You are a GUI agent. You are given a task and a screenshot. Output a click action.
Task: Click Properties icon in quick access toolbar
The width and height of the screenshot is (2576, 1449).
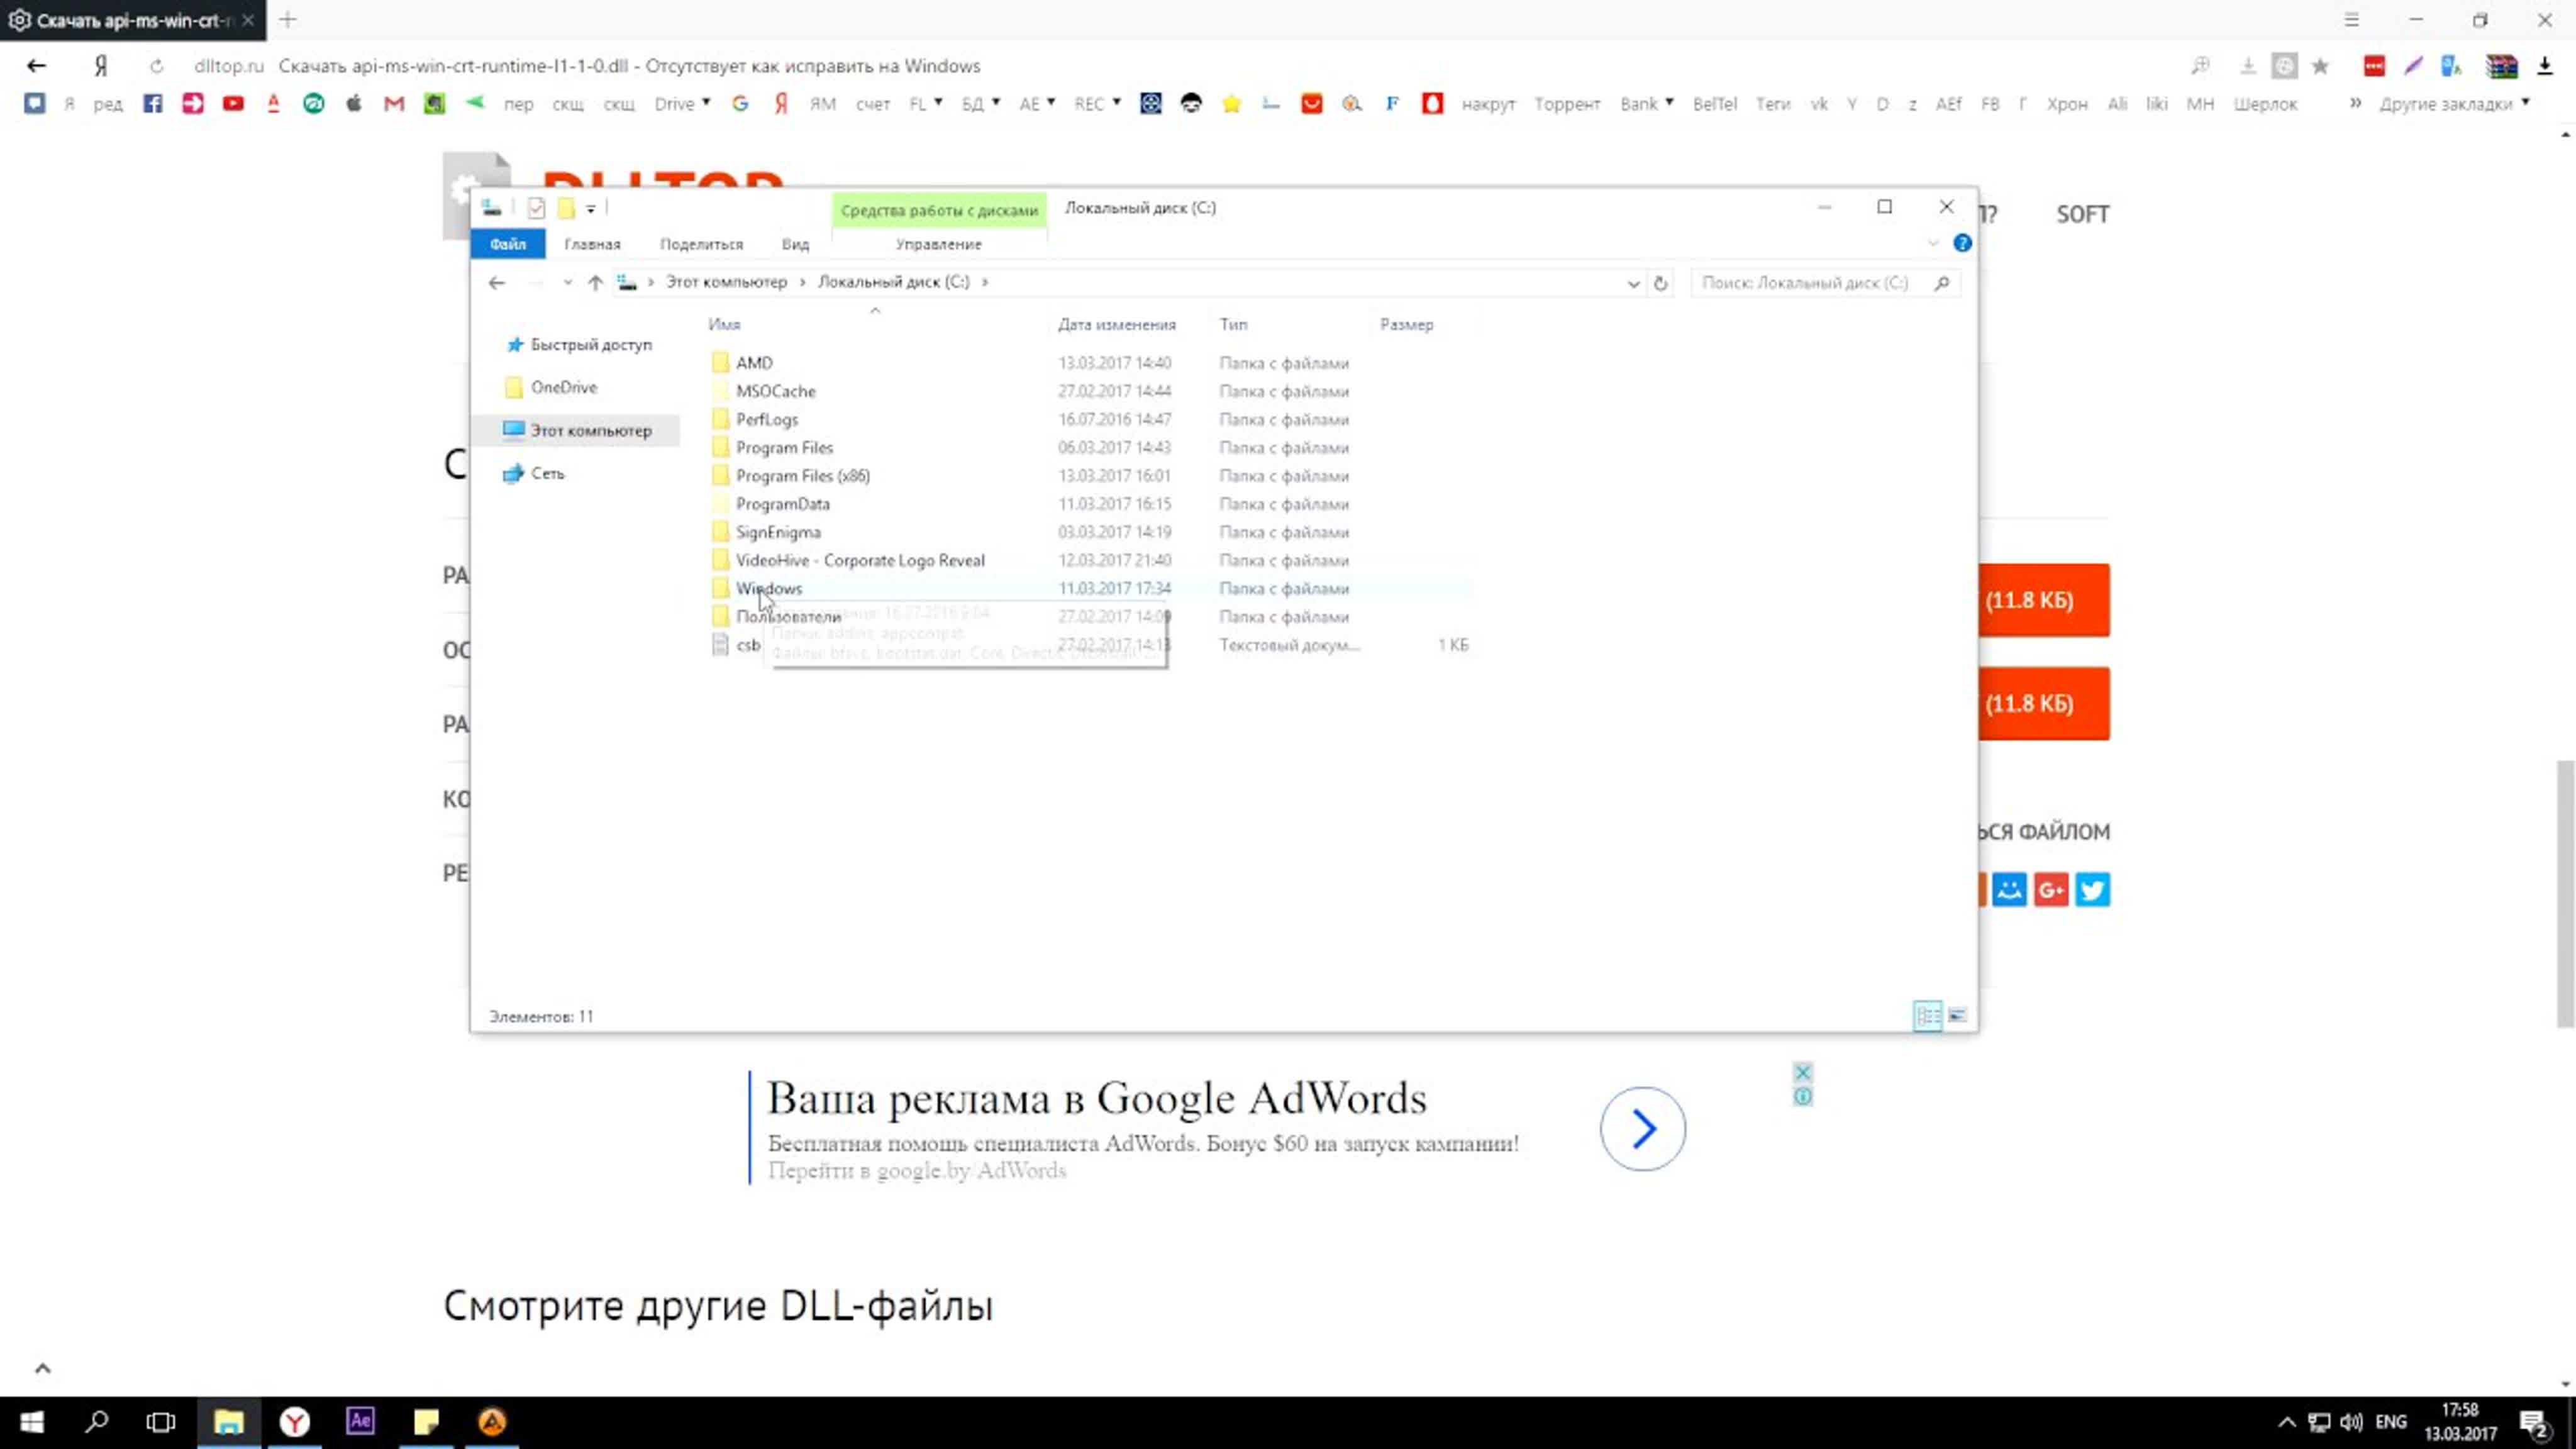click(x=536, y=208)
